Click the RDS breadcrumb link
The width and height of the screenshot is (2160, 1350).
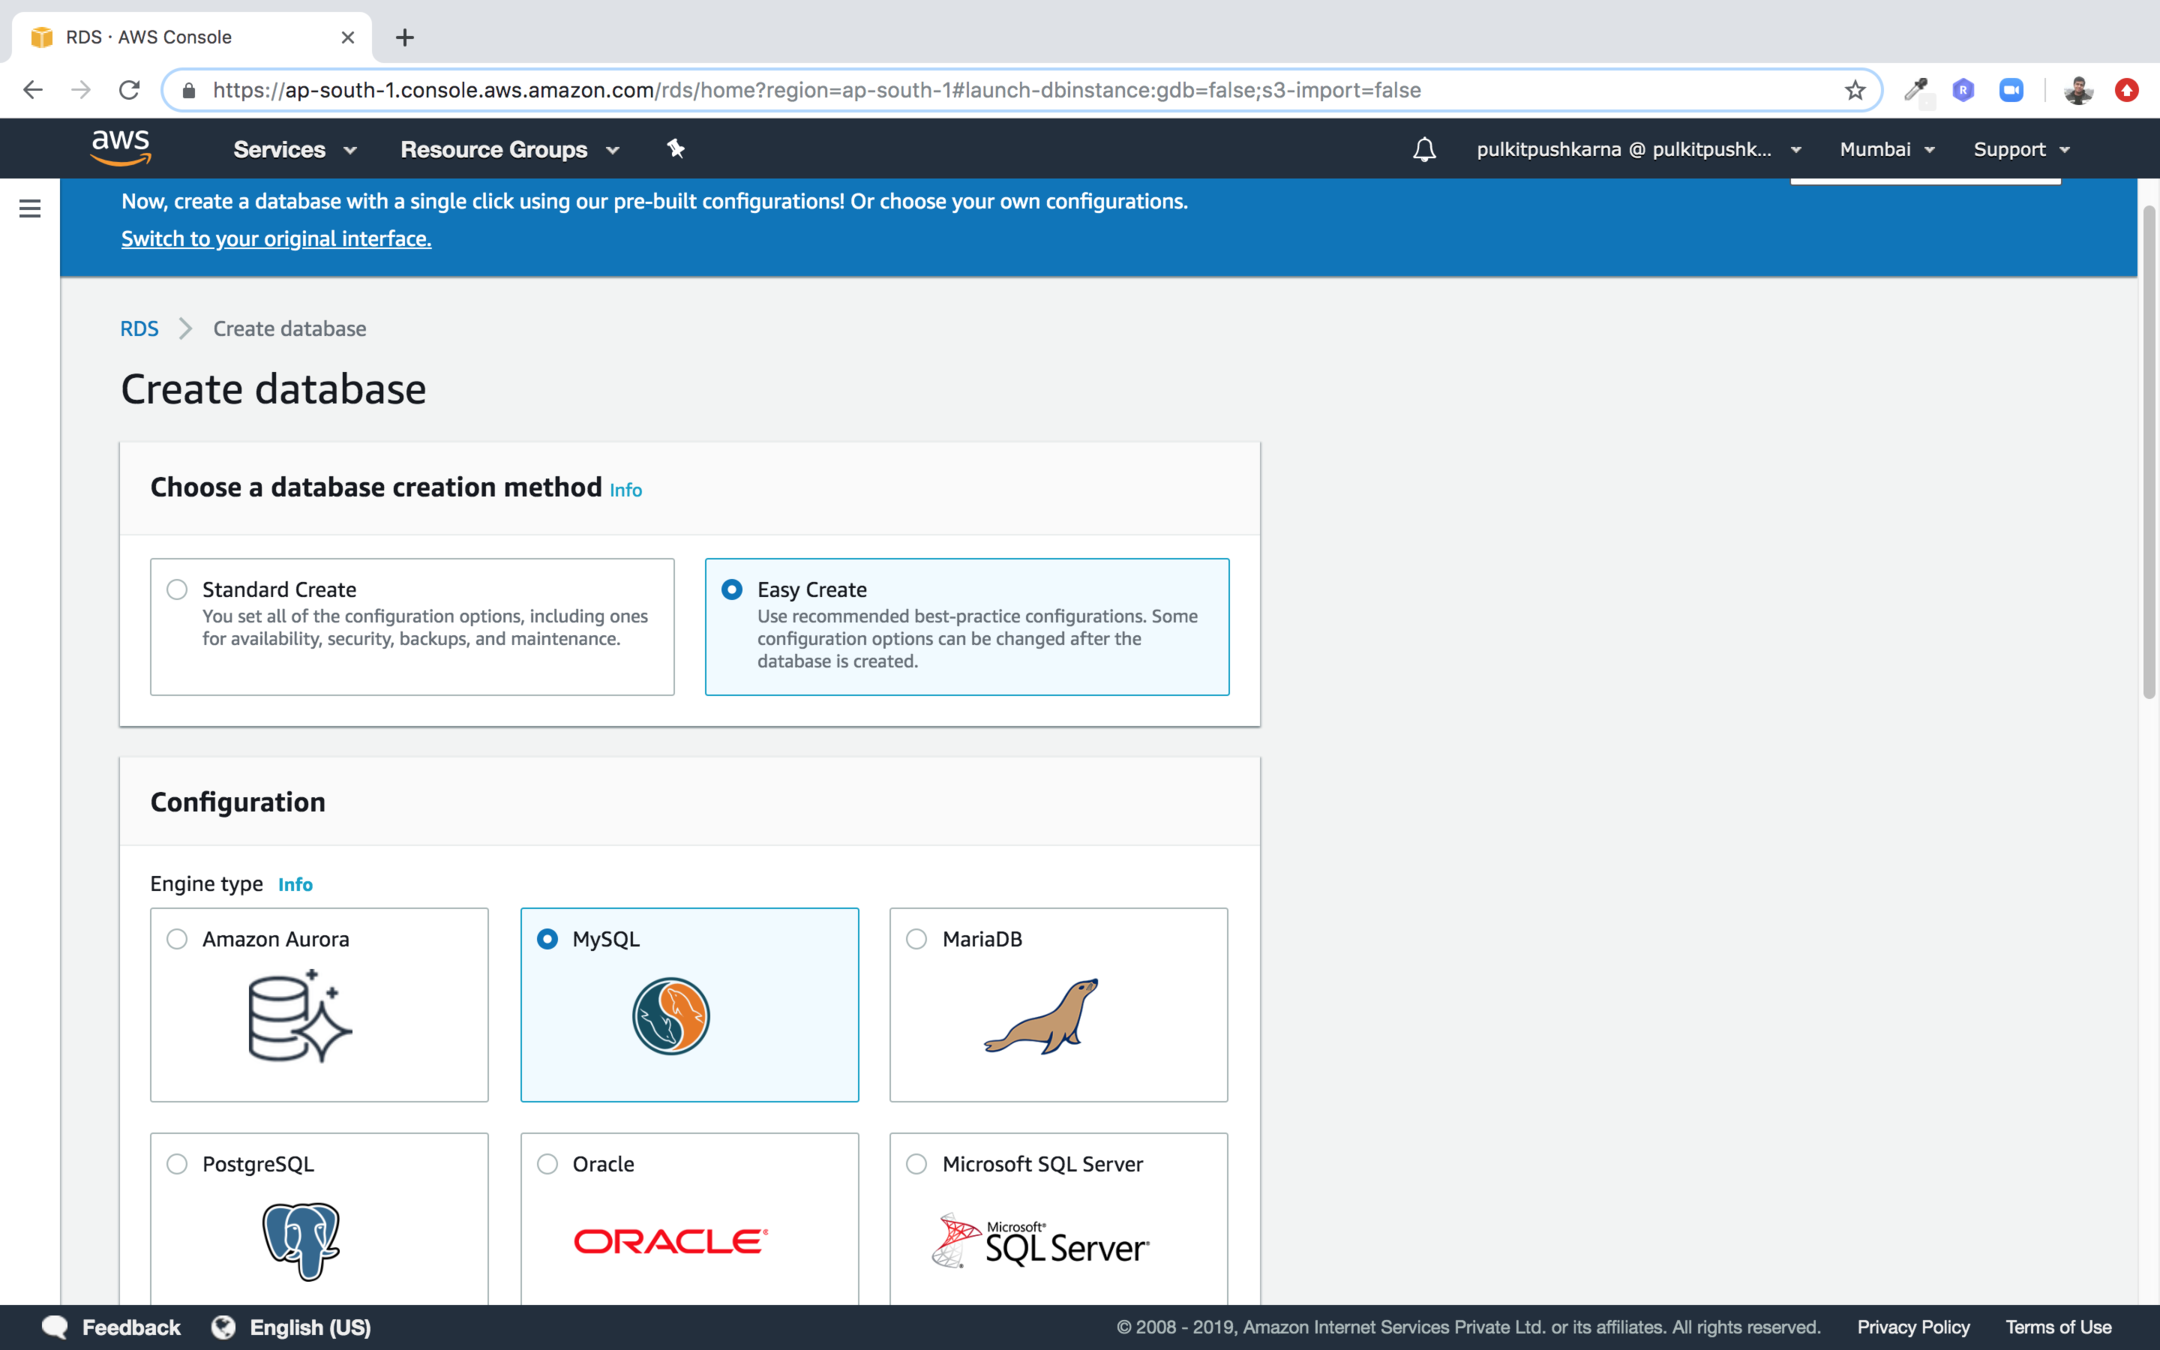139,328
